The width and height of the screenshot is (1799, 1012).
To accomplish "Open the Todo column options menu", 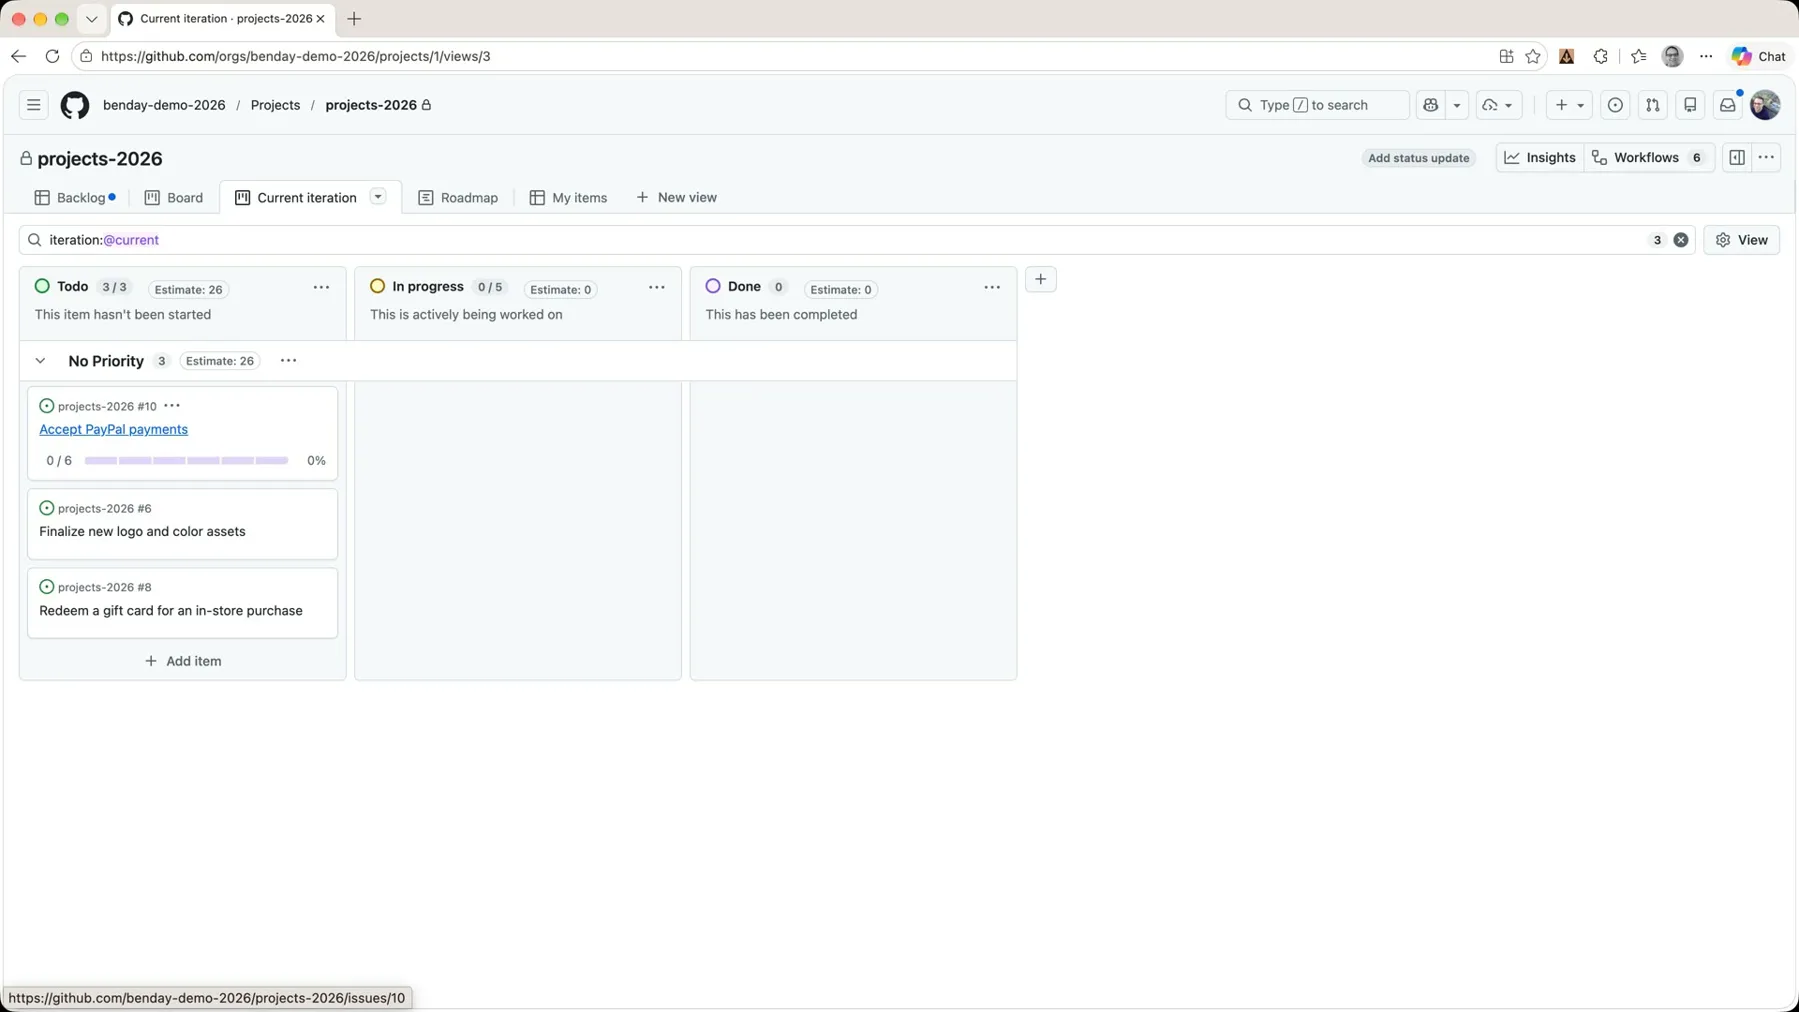I will click(x=321, y=288).
